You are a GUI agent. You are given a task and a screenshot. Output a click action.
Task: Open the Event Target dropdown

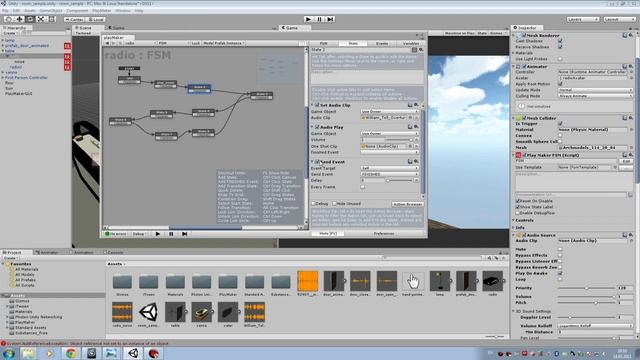(389, 168)
